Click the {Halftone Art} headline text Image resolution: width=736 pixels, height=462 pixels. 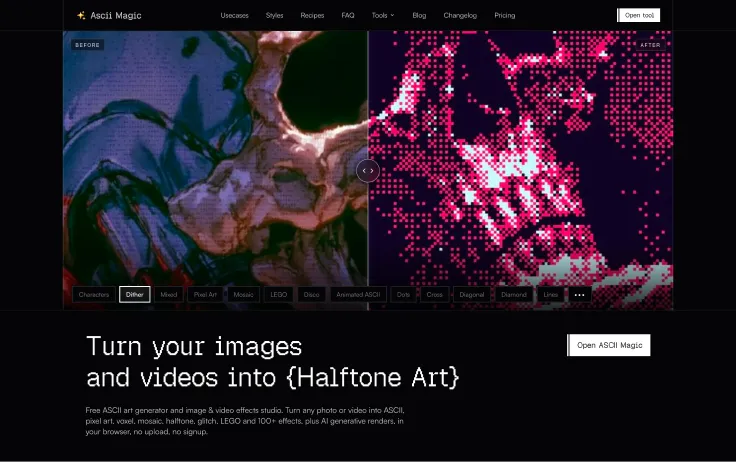(x=373, y=377)
